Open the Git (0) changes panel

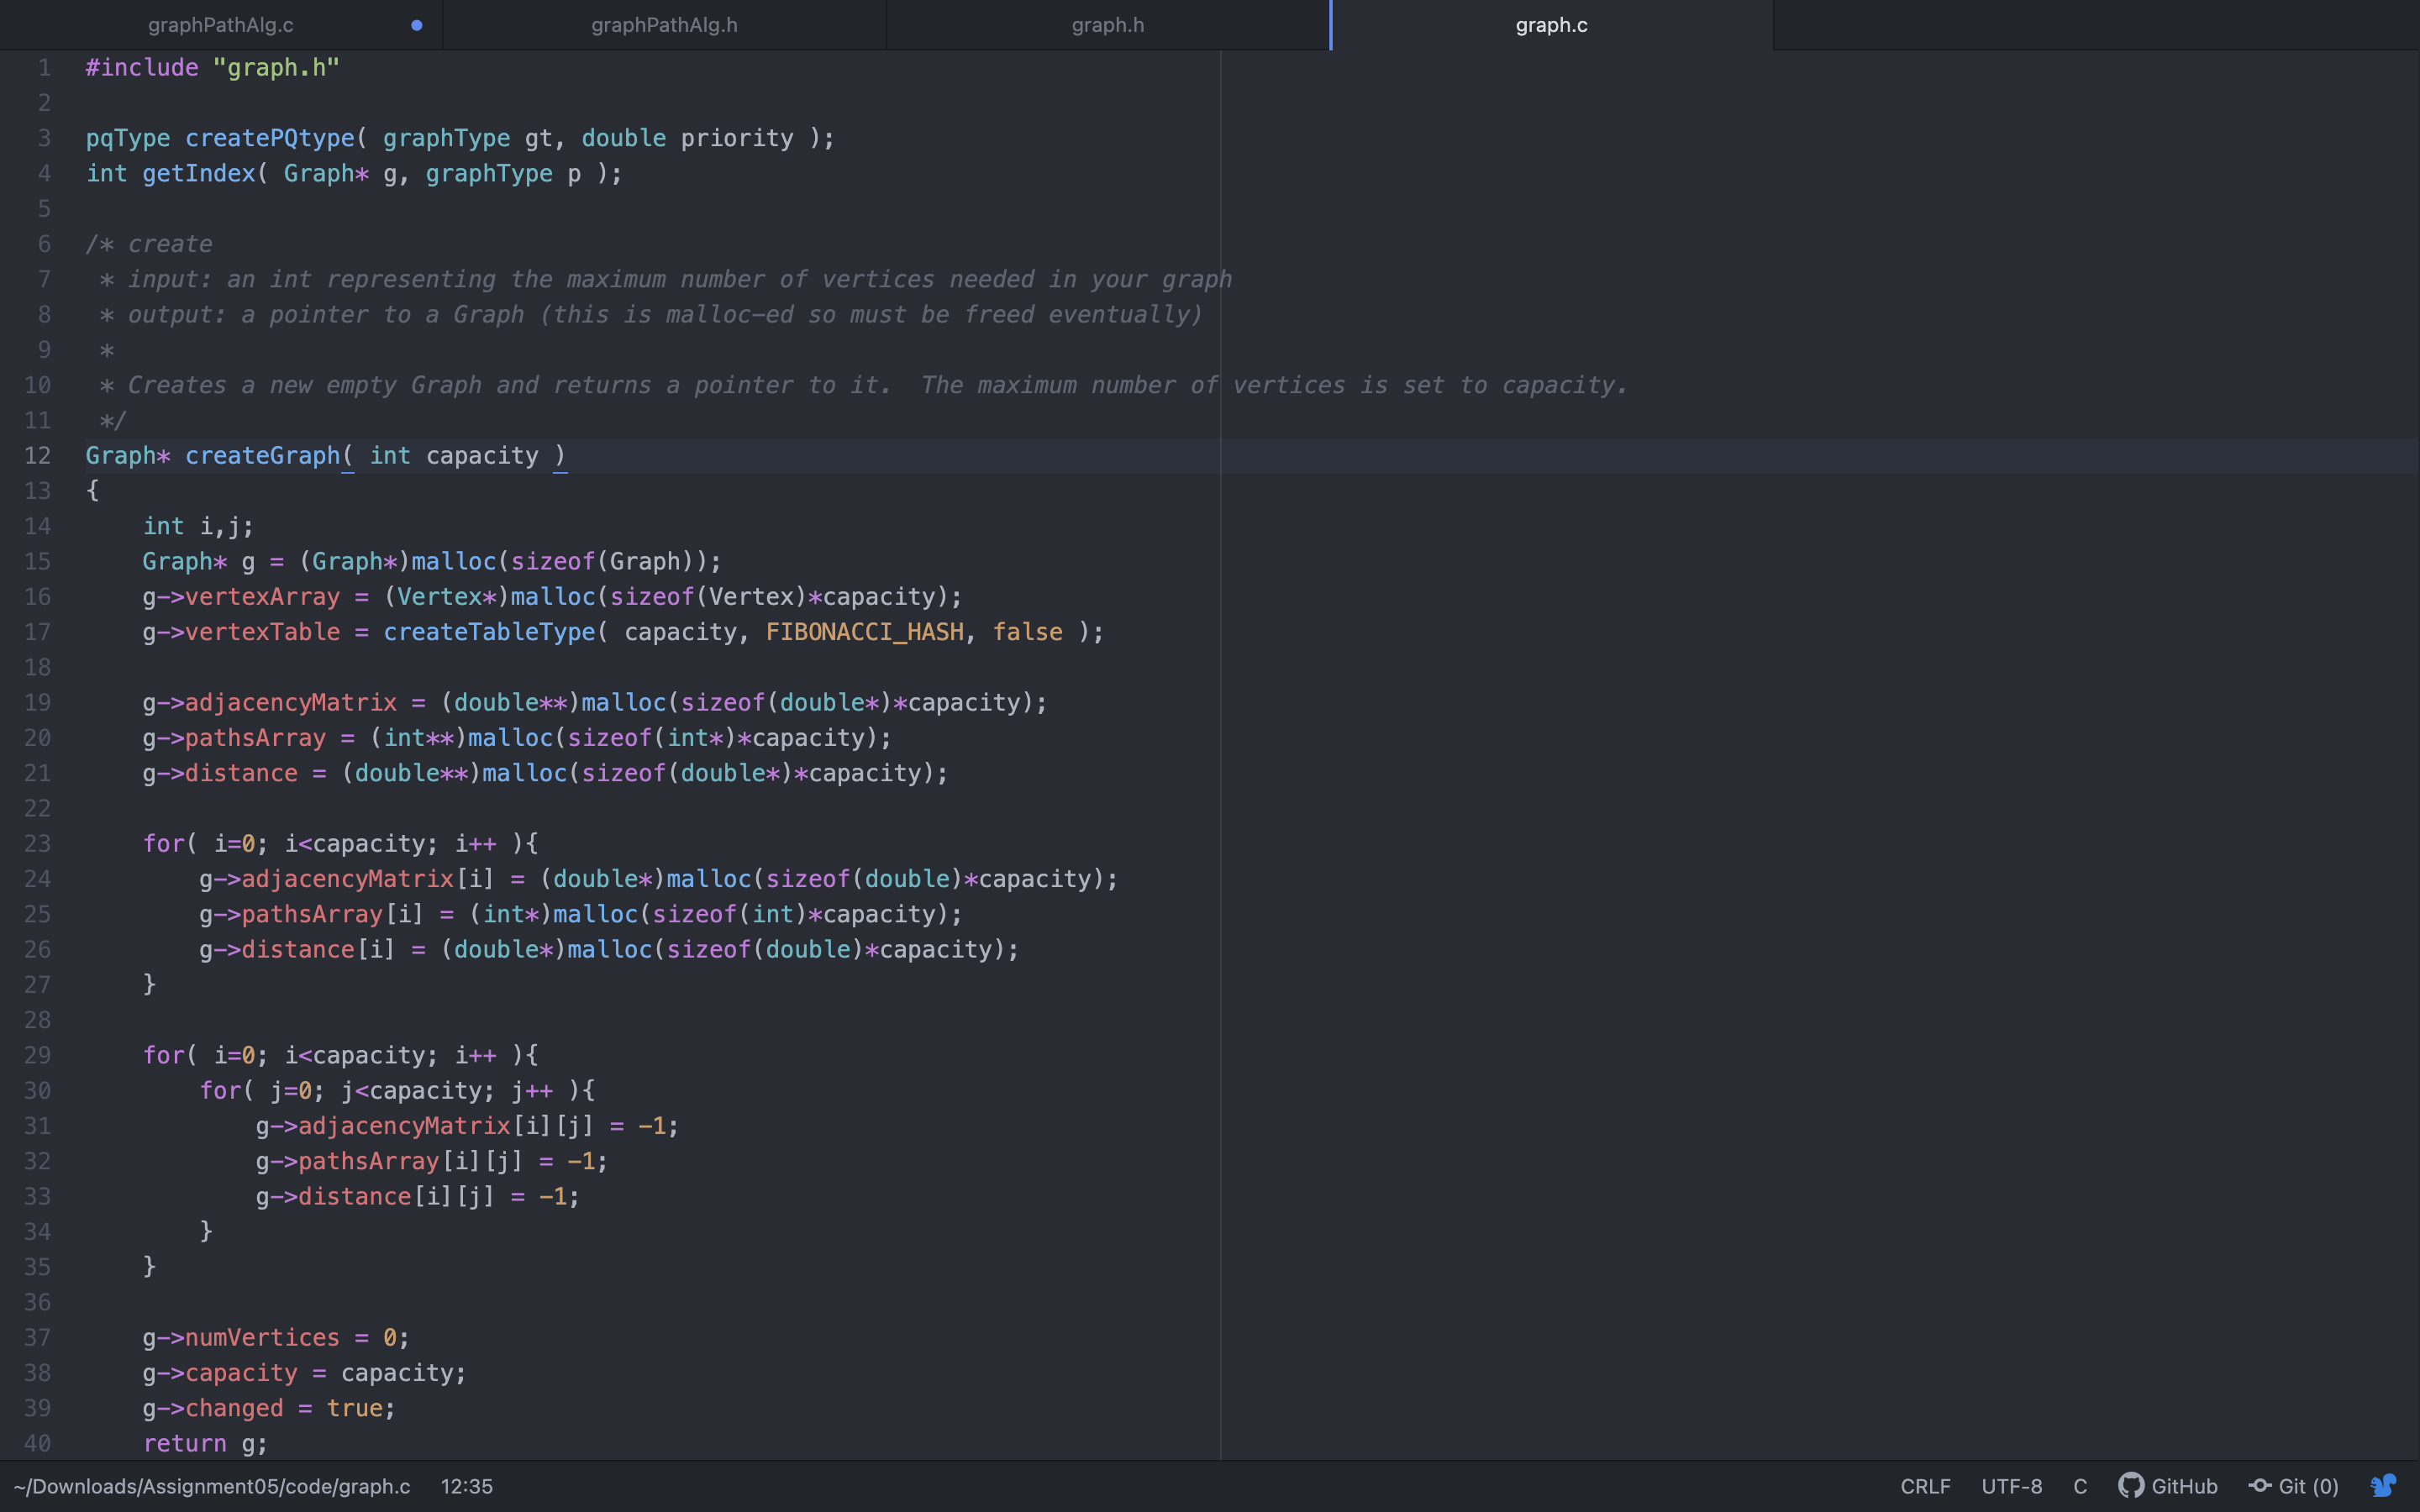pos(2294,1486)
